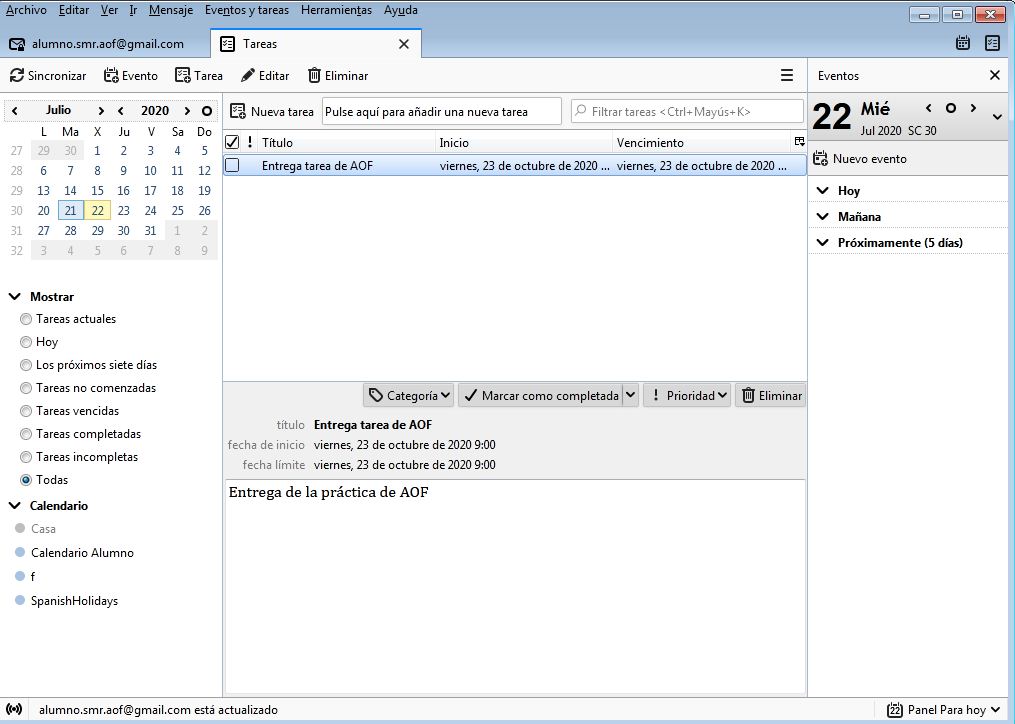Sort by the priority exclamation column
The image size is (1015, 724).
tap(250, 142)
